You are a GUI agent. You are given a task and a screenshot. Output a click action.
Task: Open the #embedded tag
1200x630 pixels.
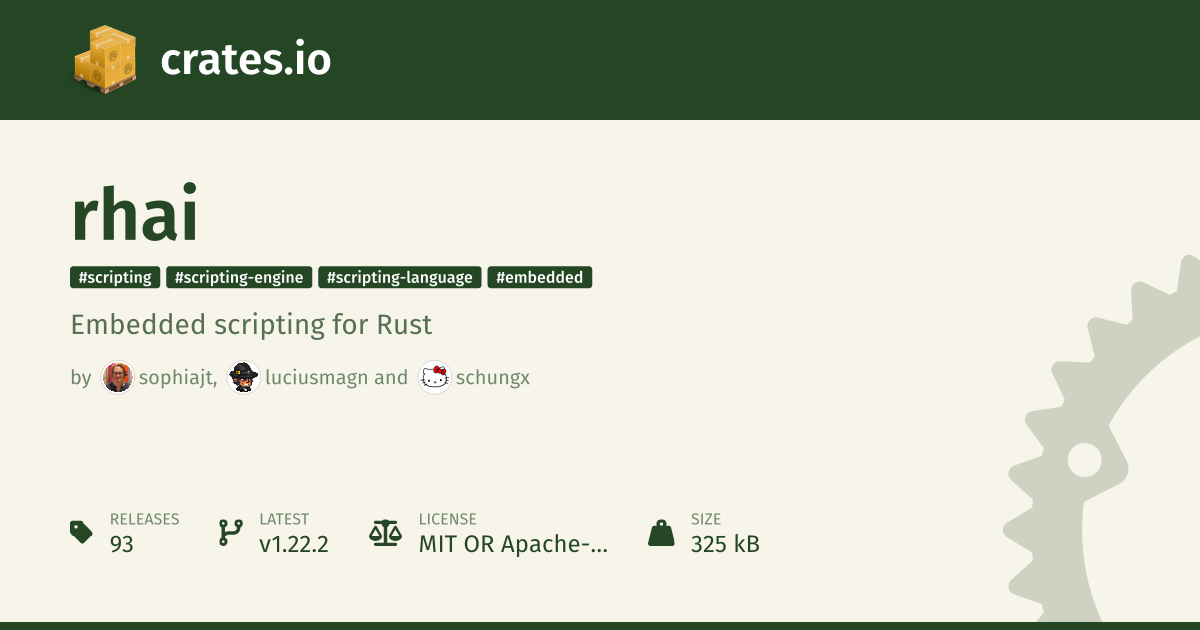(540, 277)
